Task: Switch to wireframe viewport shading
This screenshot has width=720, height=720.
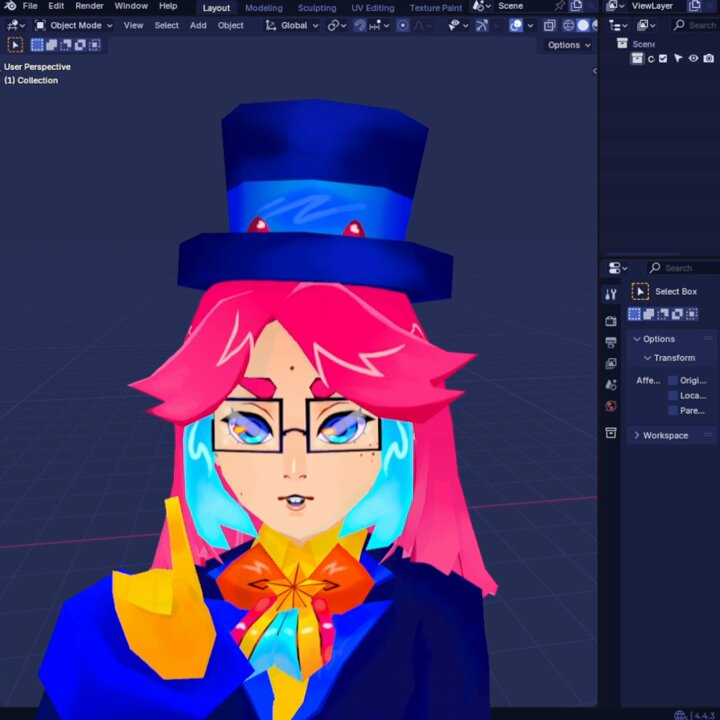Action: 568,25
